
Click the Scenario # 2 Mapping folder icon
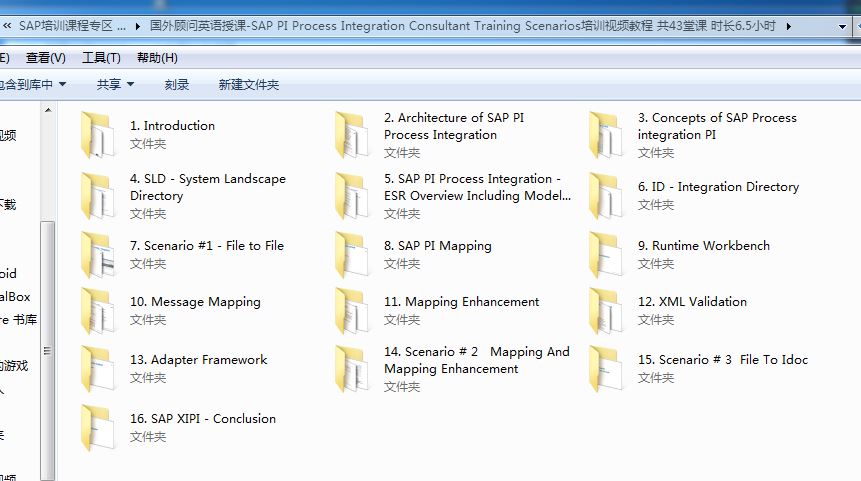pyautogui.click(x=352, y=368)
